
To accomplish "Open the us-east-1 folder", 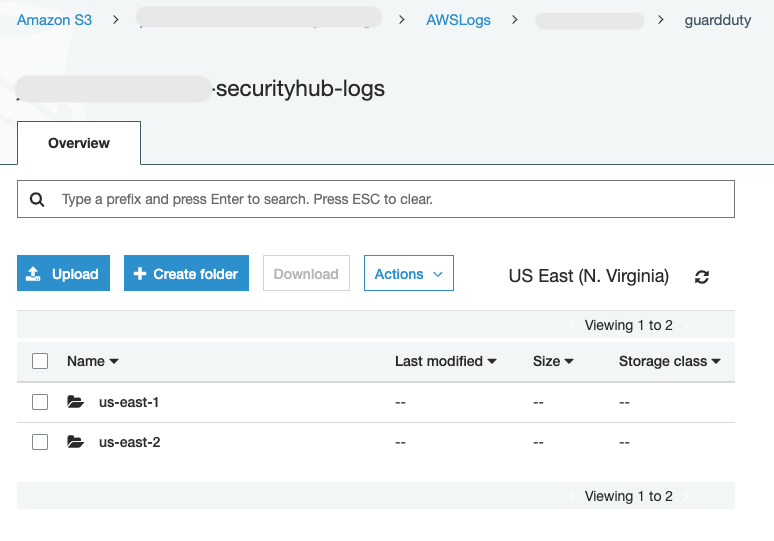I will click(129, 402).
